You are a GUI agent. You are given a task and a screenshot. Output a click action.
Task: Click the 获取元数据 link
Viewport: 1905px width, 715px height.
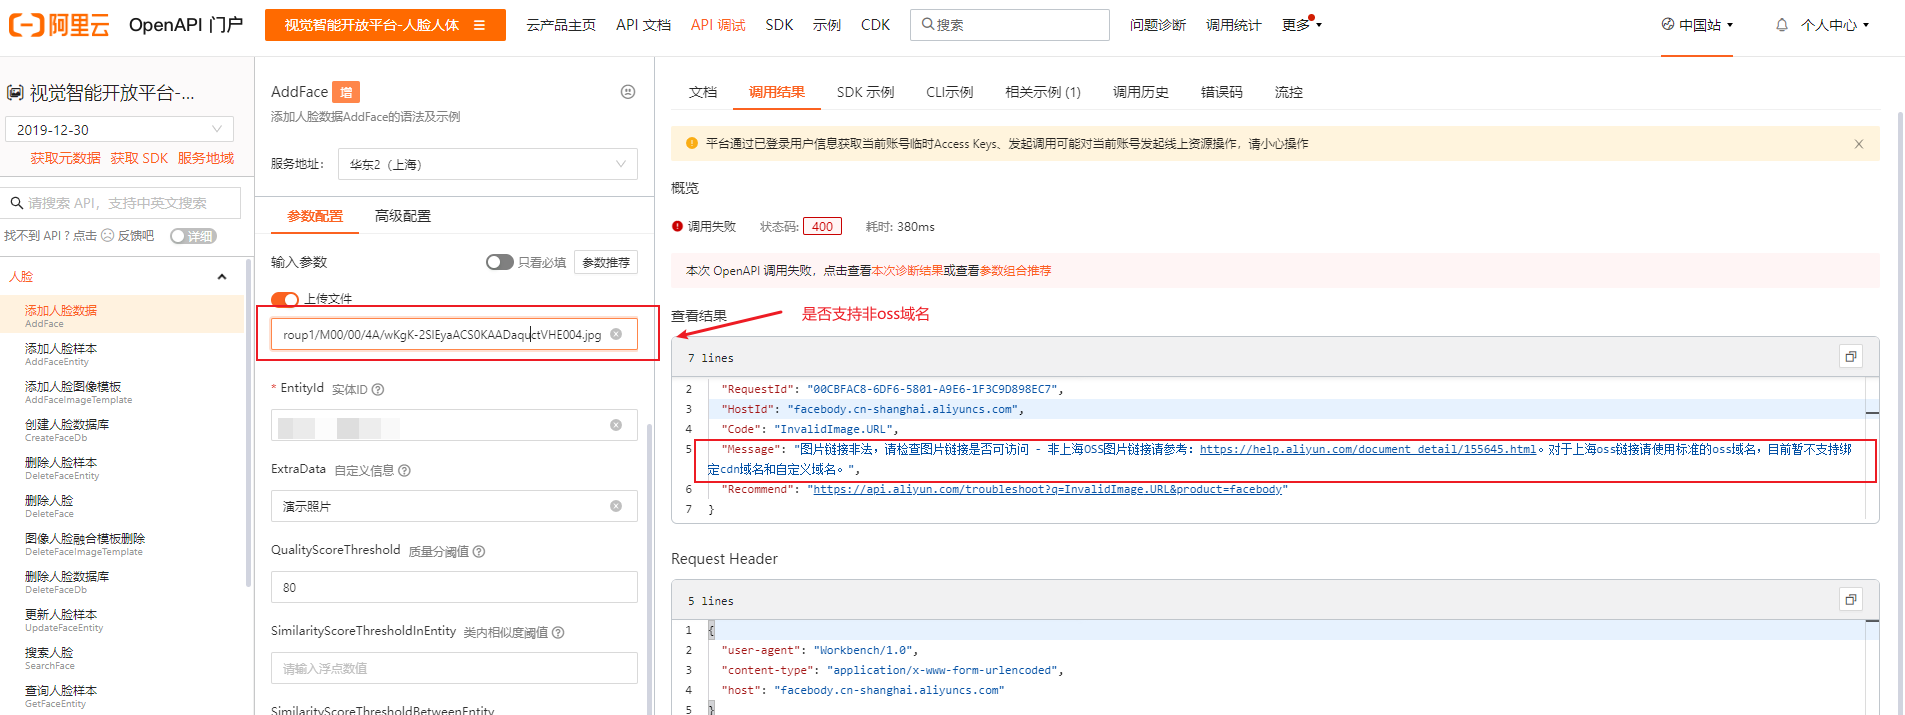click(x=66, y=158)
